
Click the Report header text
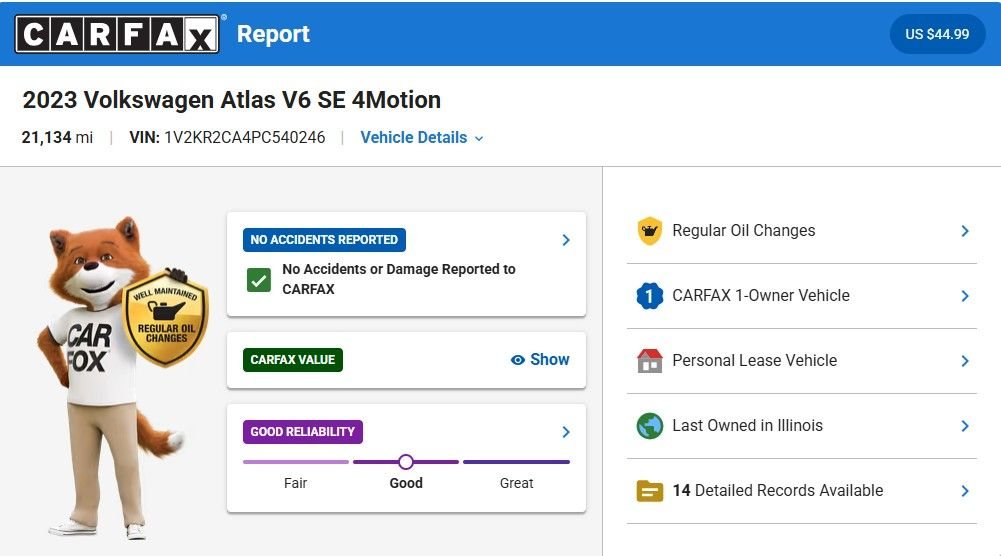click(273, 34)
